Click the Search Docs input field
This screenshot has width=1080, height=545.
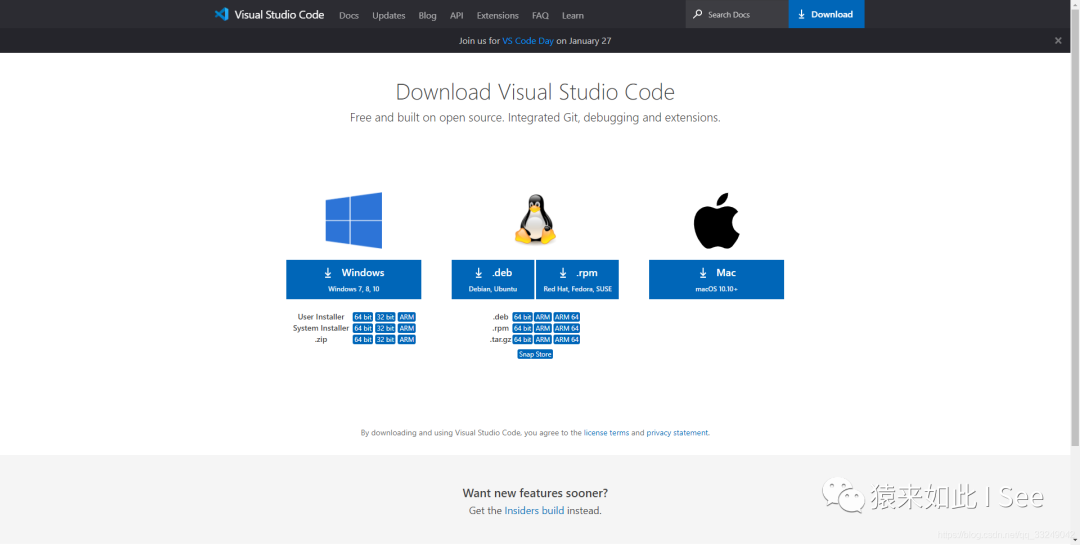click(x=737, y=14)
